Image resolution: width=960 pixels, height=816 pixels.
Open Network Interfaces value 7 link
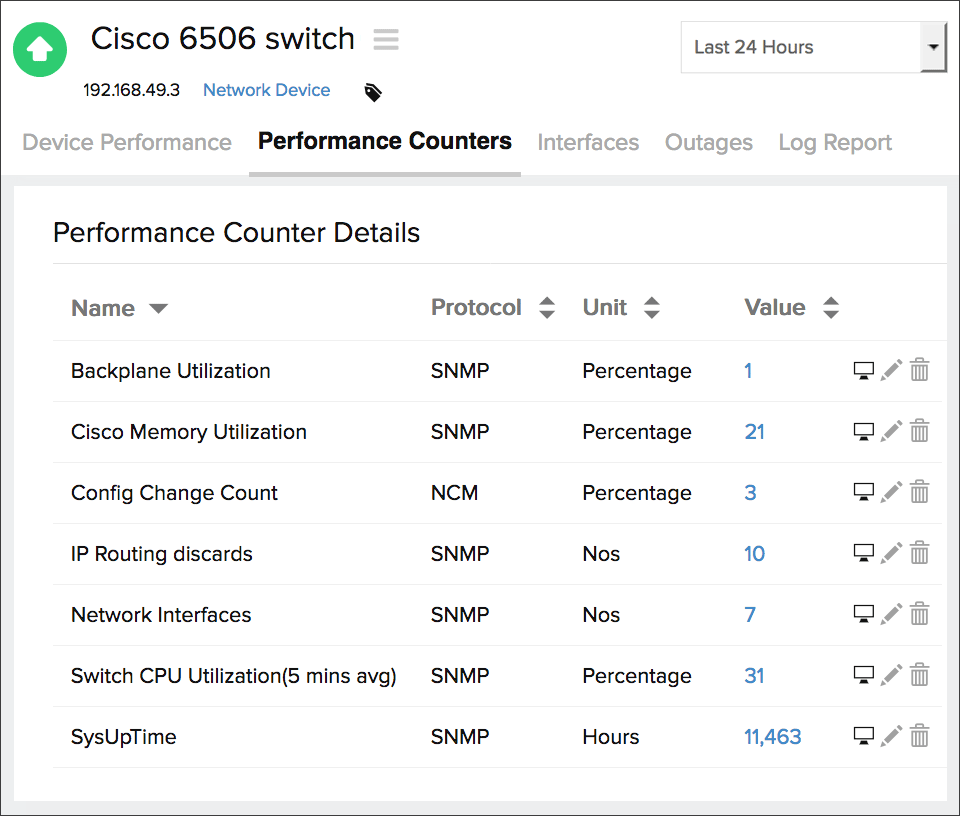[x=750, y=615]
